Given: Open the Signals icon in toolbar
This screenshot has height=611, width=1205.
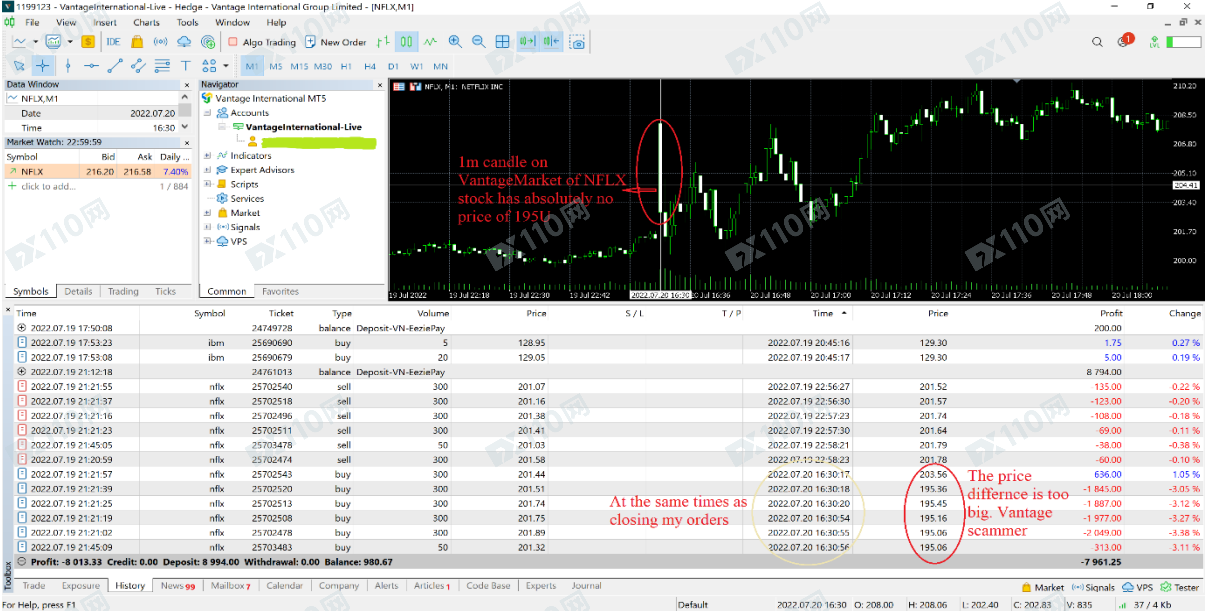Looking at the screenshot, I should 160,42.
